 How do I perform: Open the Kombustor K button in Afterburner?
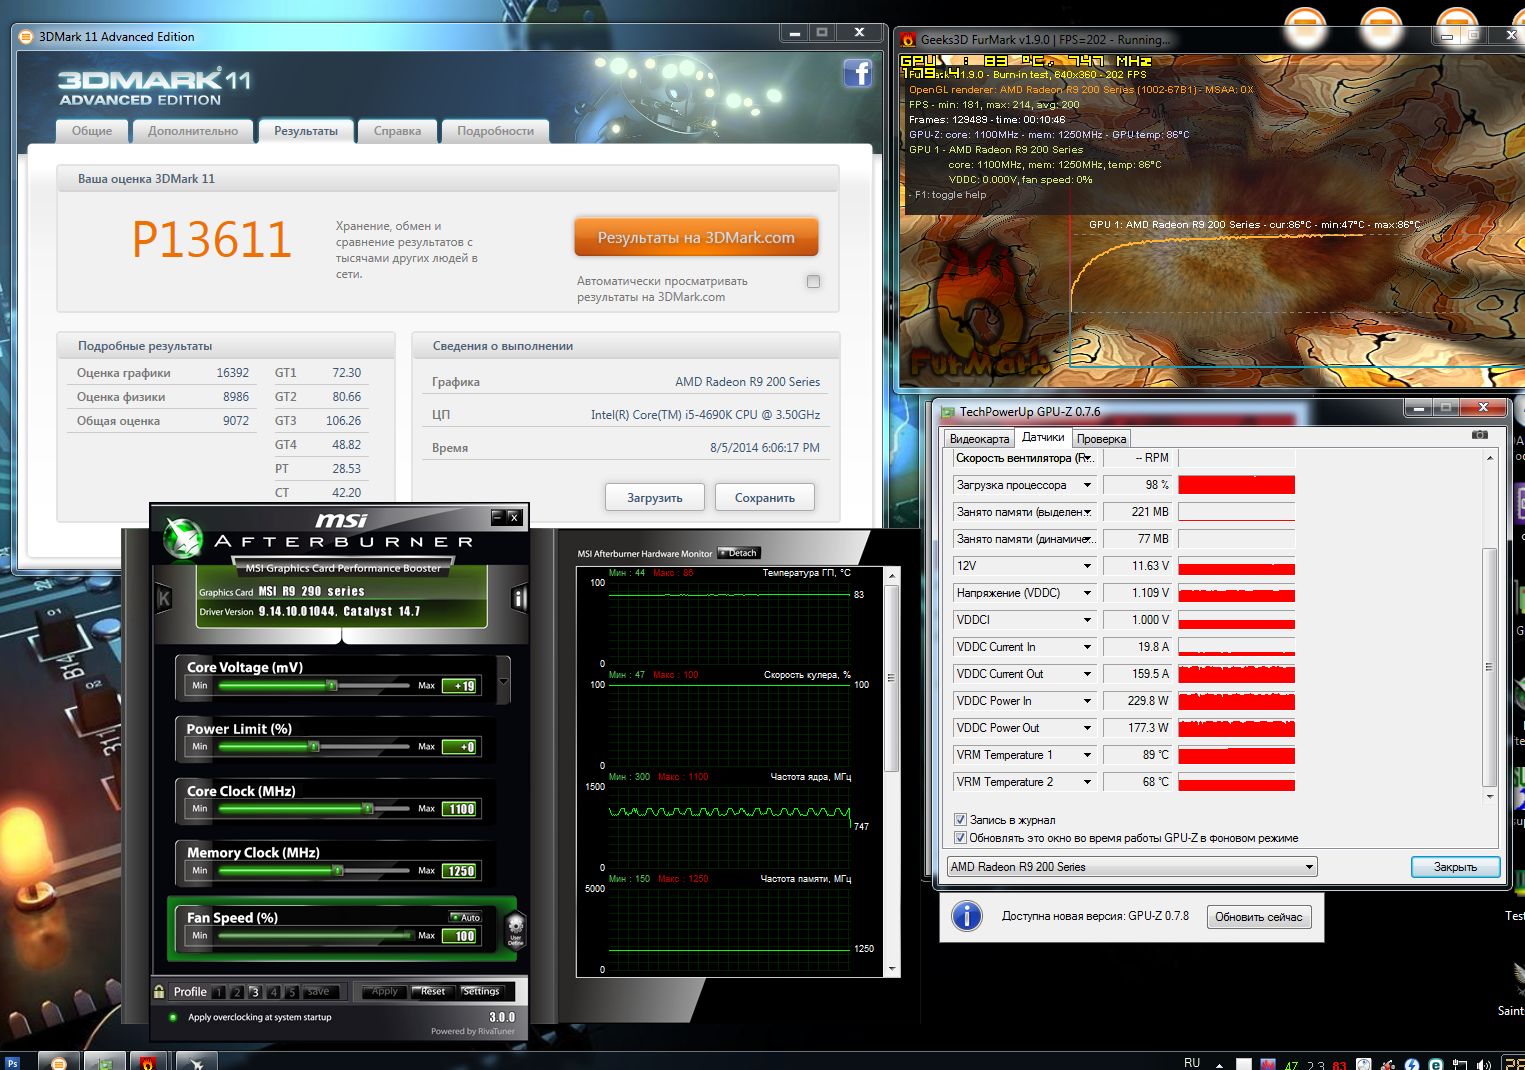[164, 598]
